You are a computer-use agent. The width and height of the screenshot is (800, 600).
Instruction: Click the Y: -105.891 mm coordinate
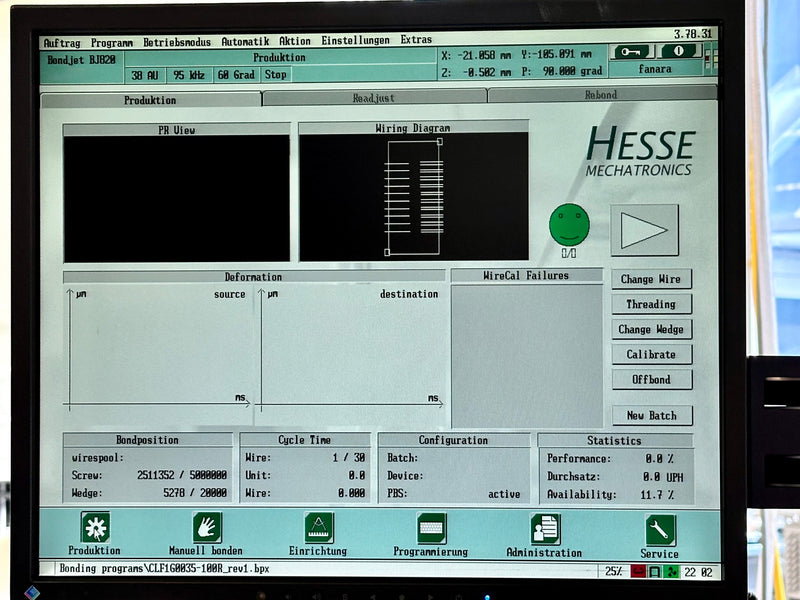pyautogui.click(x=557, y=54)
